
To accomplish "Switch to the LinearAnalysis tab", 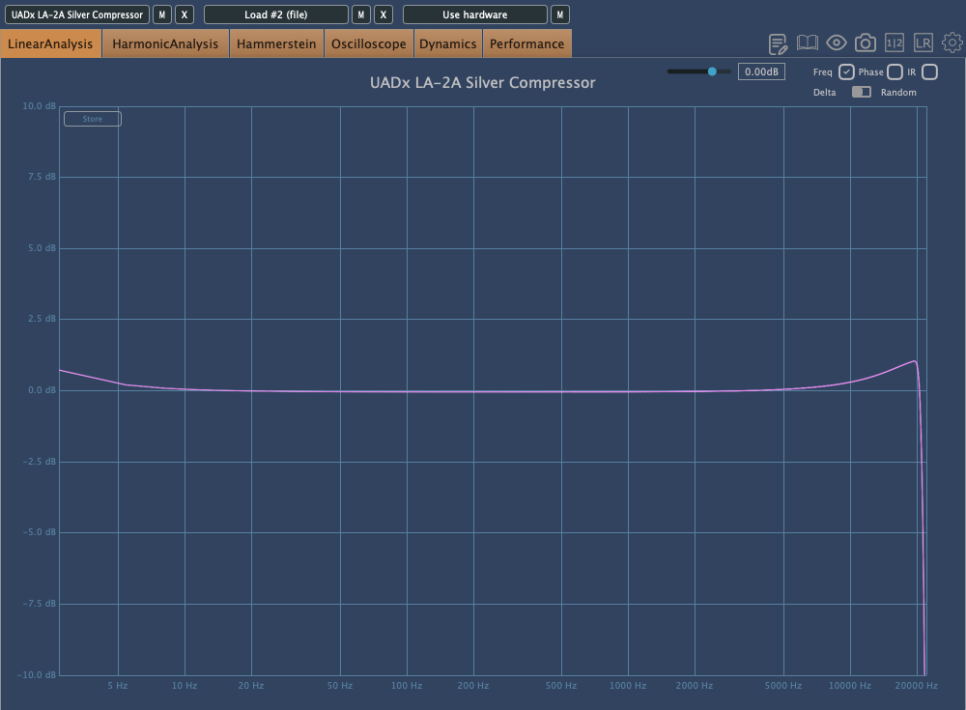I will pos(51,44).
